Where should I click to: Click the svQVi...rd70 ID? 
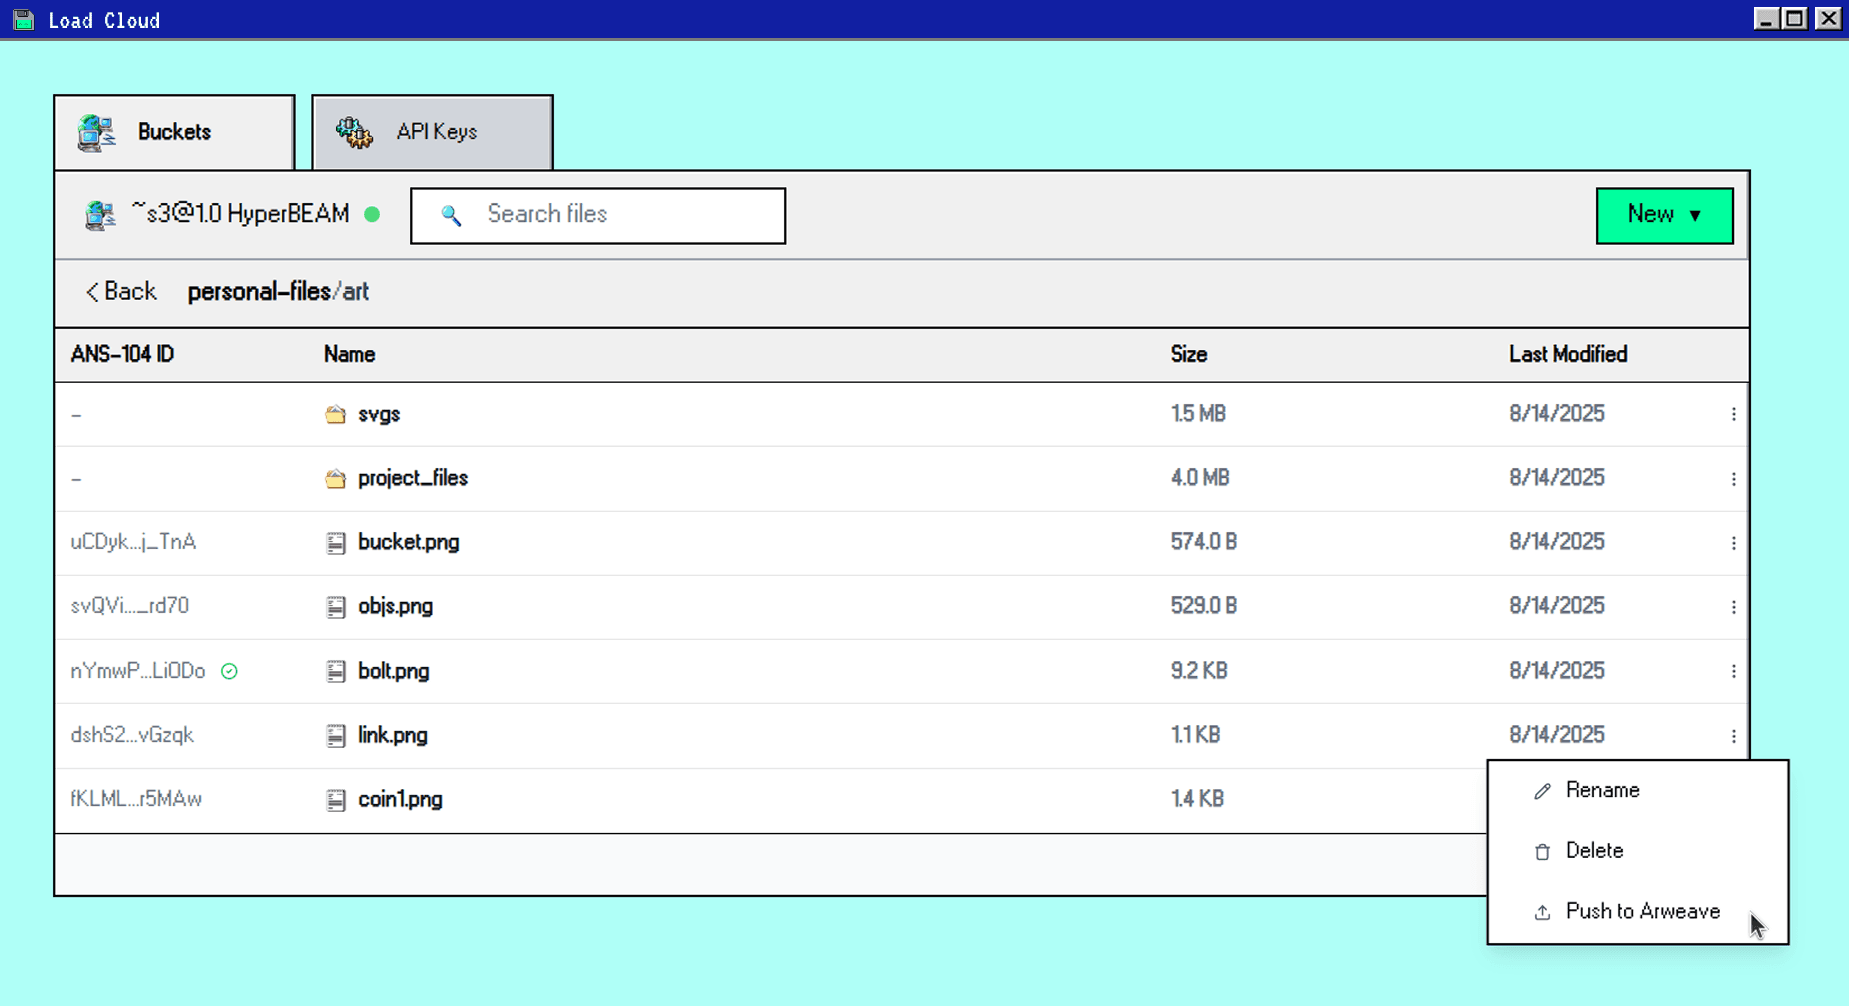pos(129,606)
